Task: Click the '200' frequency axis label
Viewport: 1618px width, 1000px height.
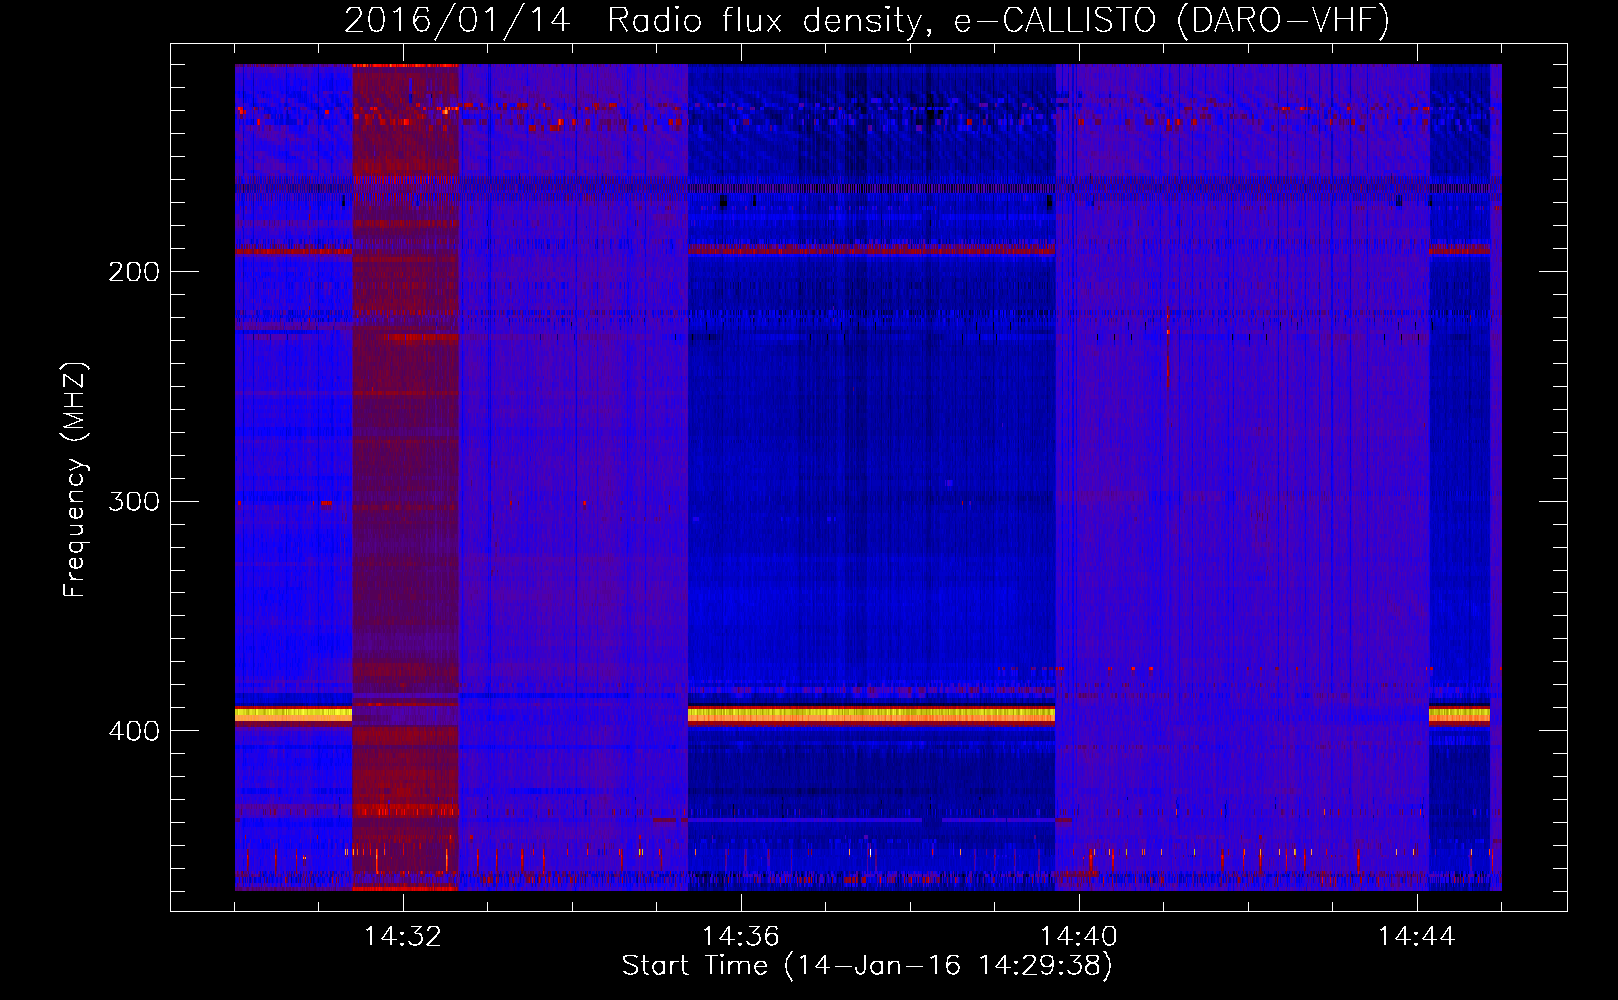Action: 134,272
